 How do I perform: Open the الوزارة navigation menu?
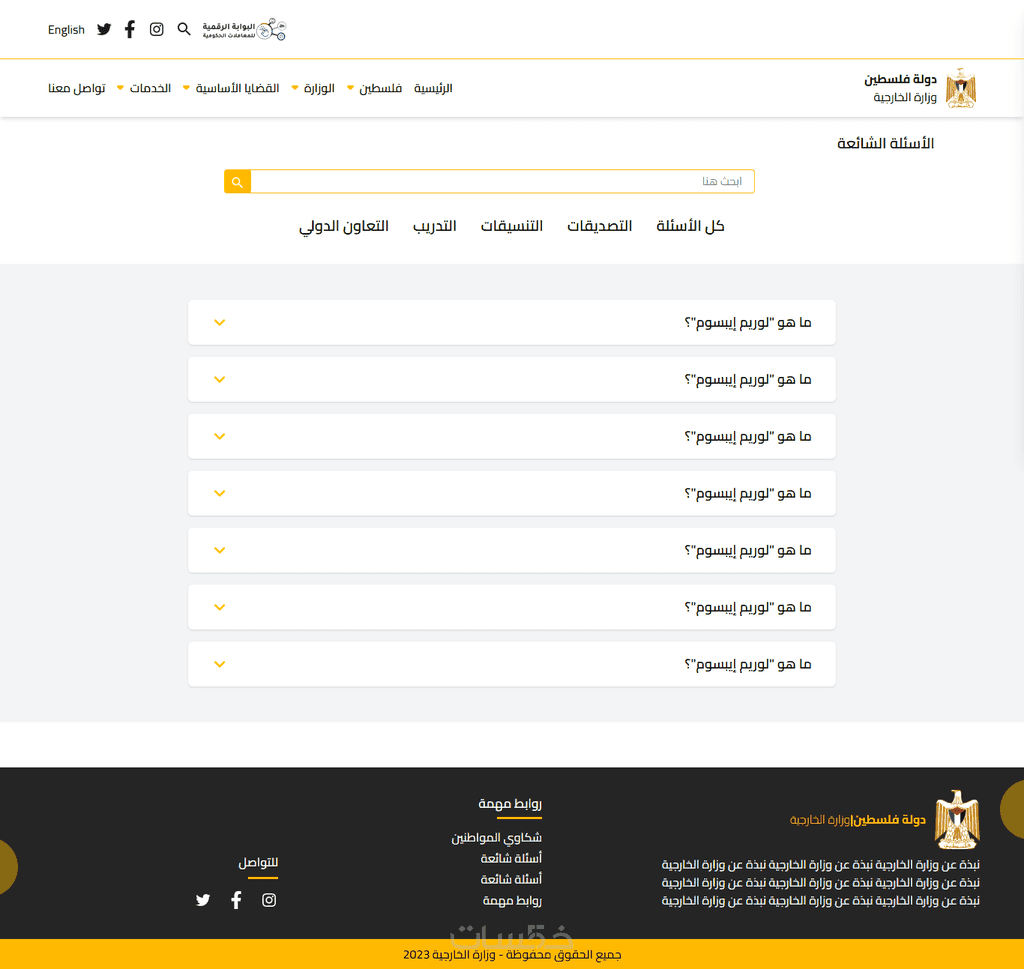(319, 88)
